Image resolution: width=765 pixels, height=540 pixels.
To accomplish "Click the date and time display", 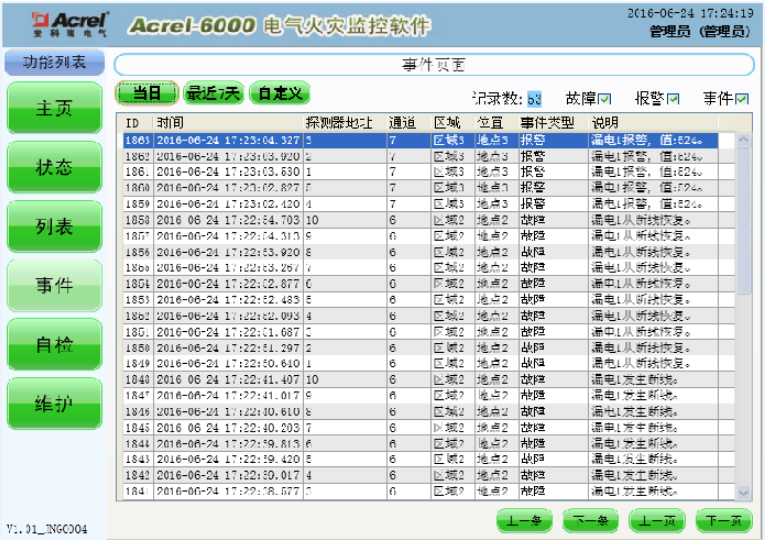I will click(x=690, y=13).
